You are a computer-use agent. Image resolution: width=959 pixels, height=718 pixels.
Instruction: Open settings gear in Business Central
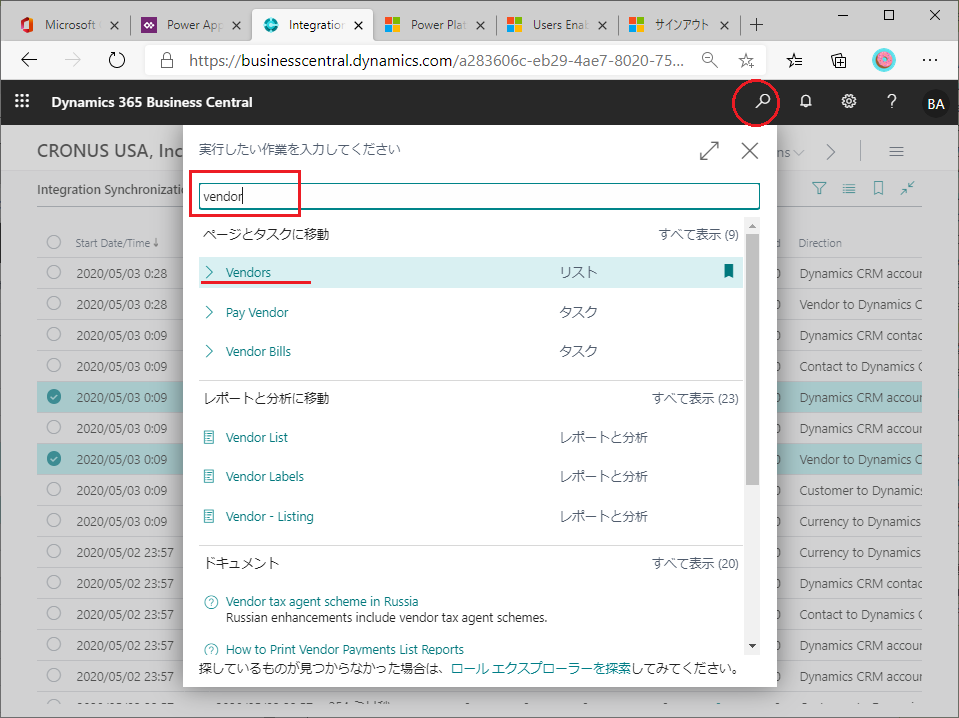848,101
